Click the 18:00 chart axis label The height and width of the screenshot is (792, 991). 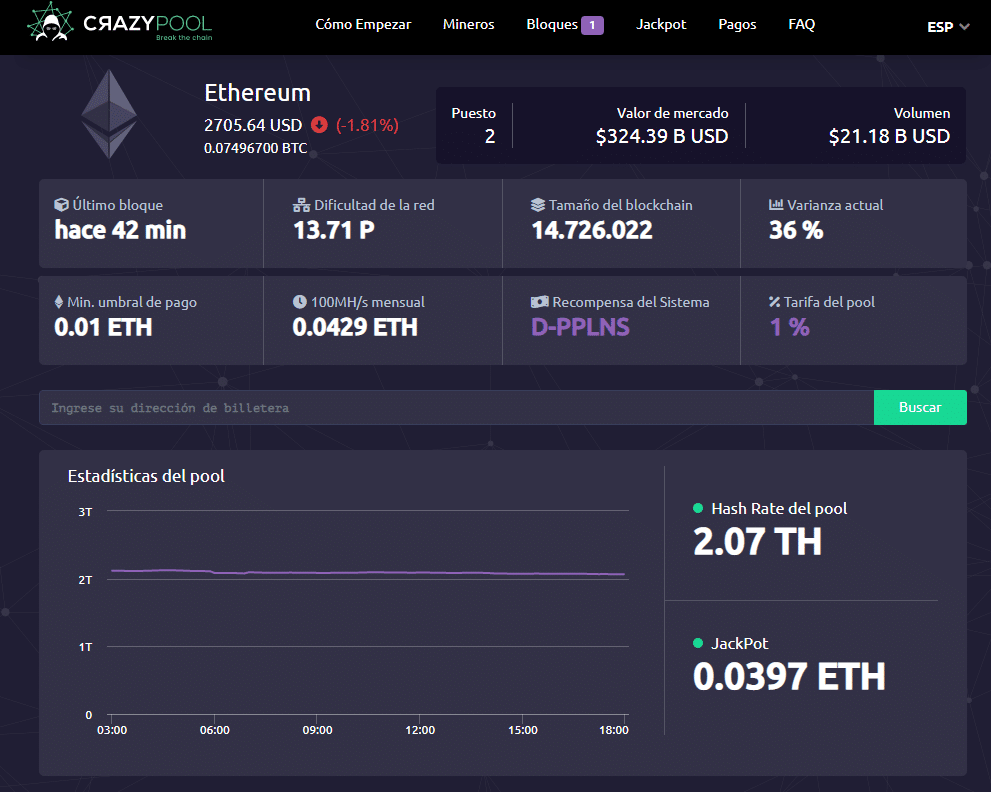(x=614, y=730)
